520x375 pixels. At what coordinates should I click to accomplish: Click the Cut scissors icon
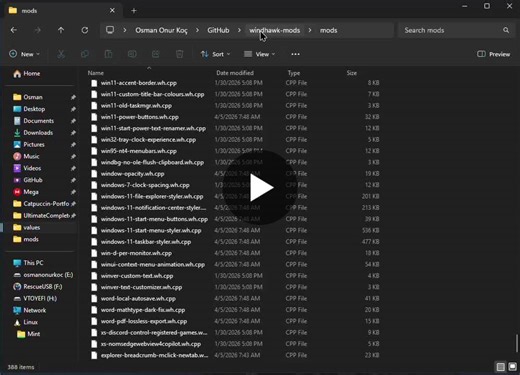(x=61, y=54)
